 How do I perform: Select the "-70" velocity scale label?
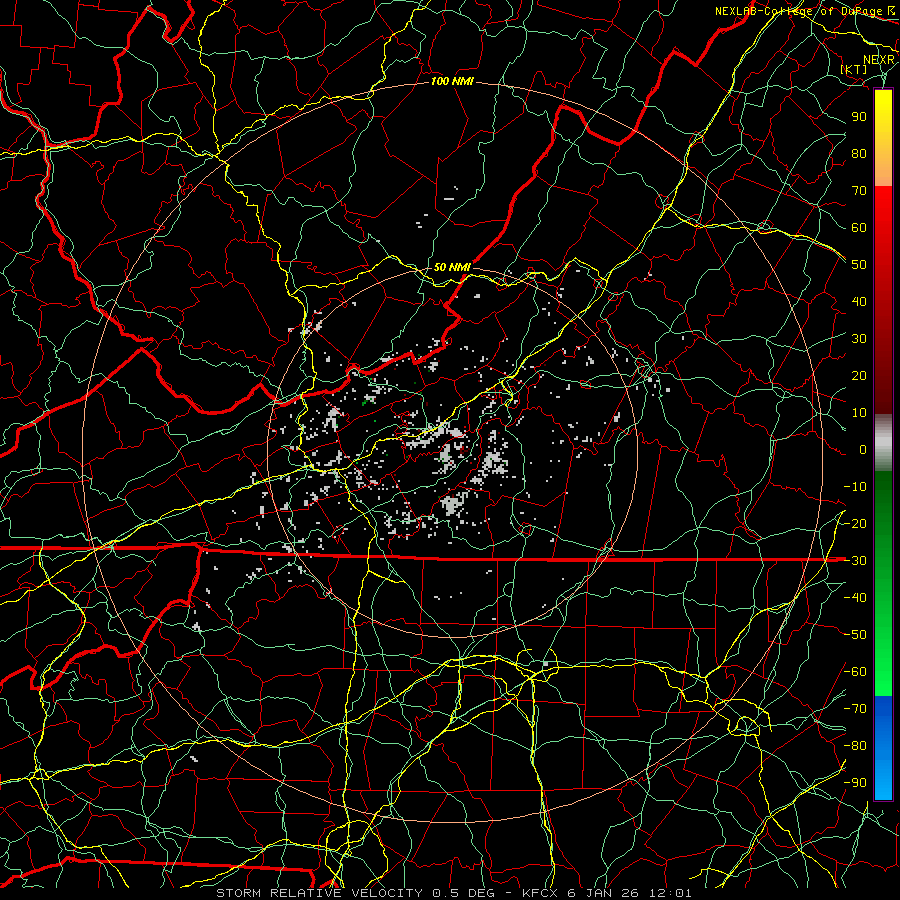click(855, 709)
